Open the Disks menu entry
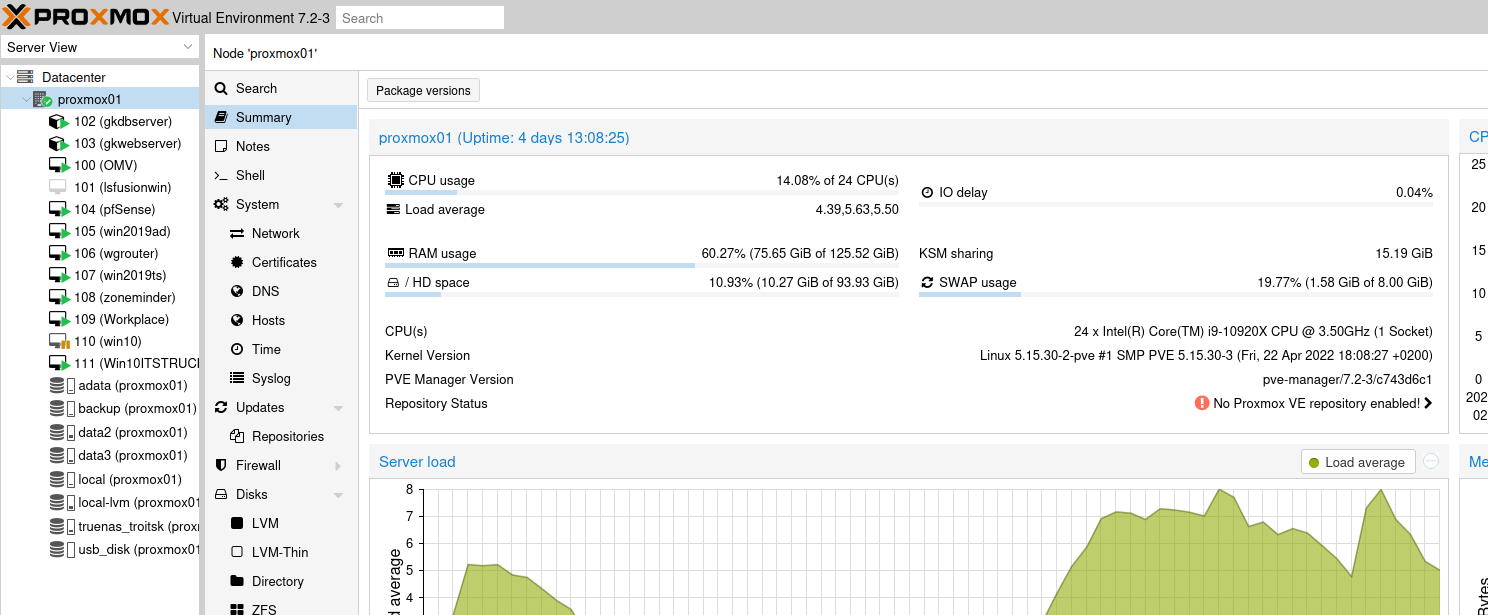1488x615 pixels. coord(281,494)
